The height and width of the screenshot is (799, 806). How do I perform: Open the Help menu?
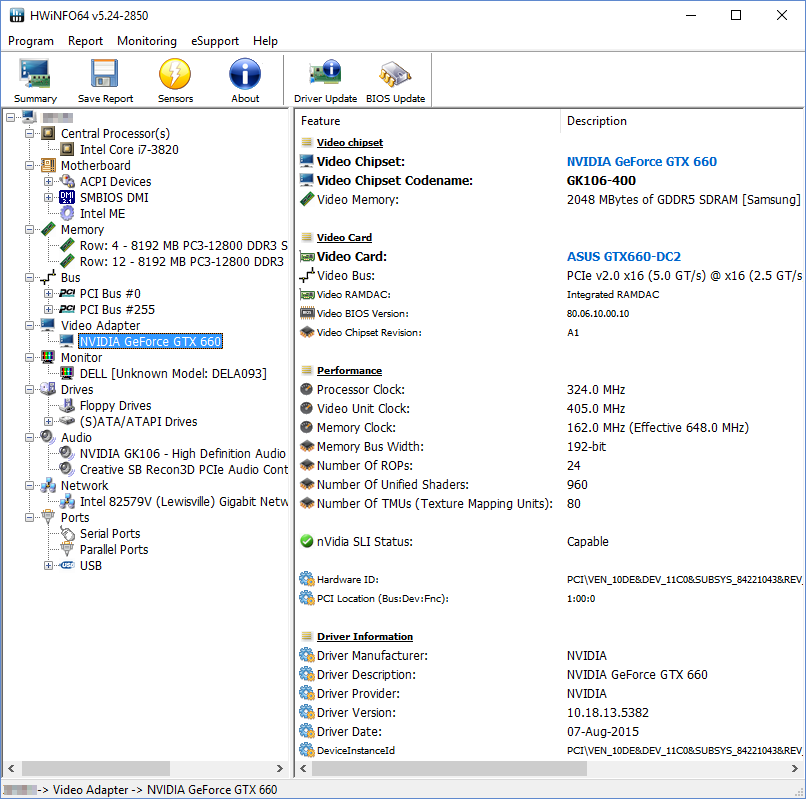(265, 41)
